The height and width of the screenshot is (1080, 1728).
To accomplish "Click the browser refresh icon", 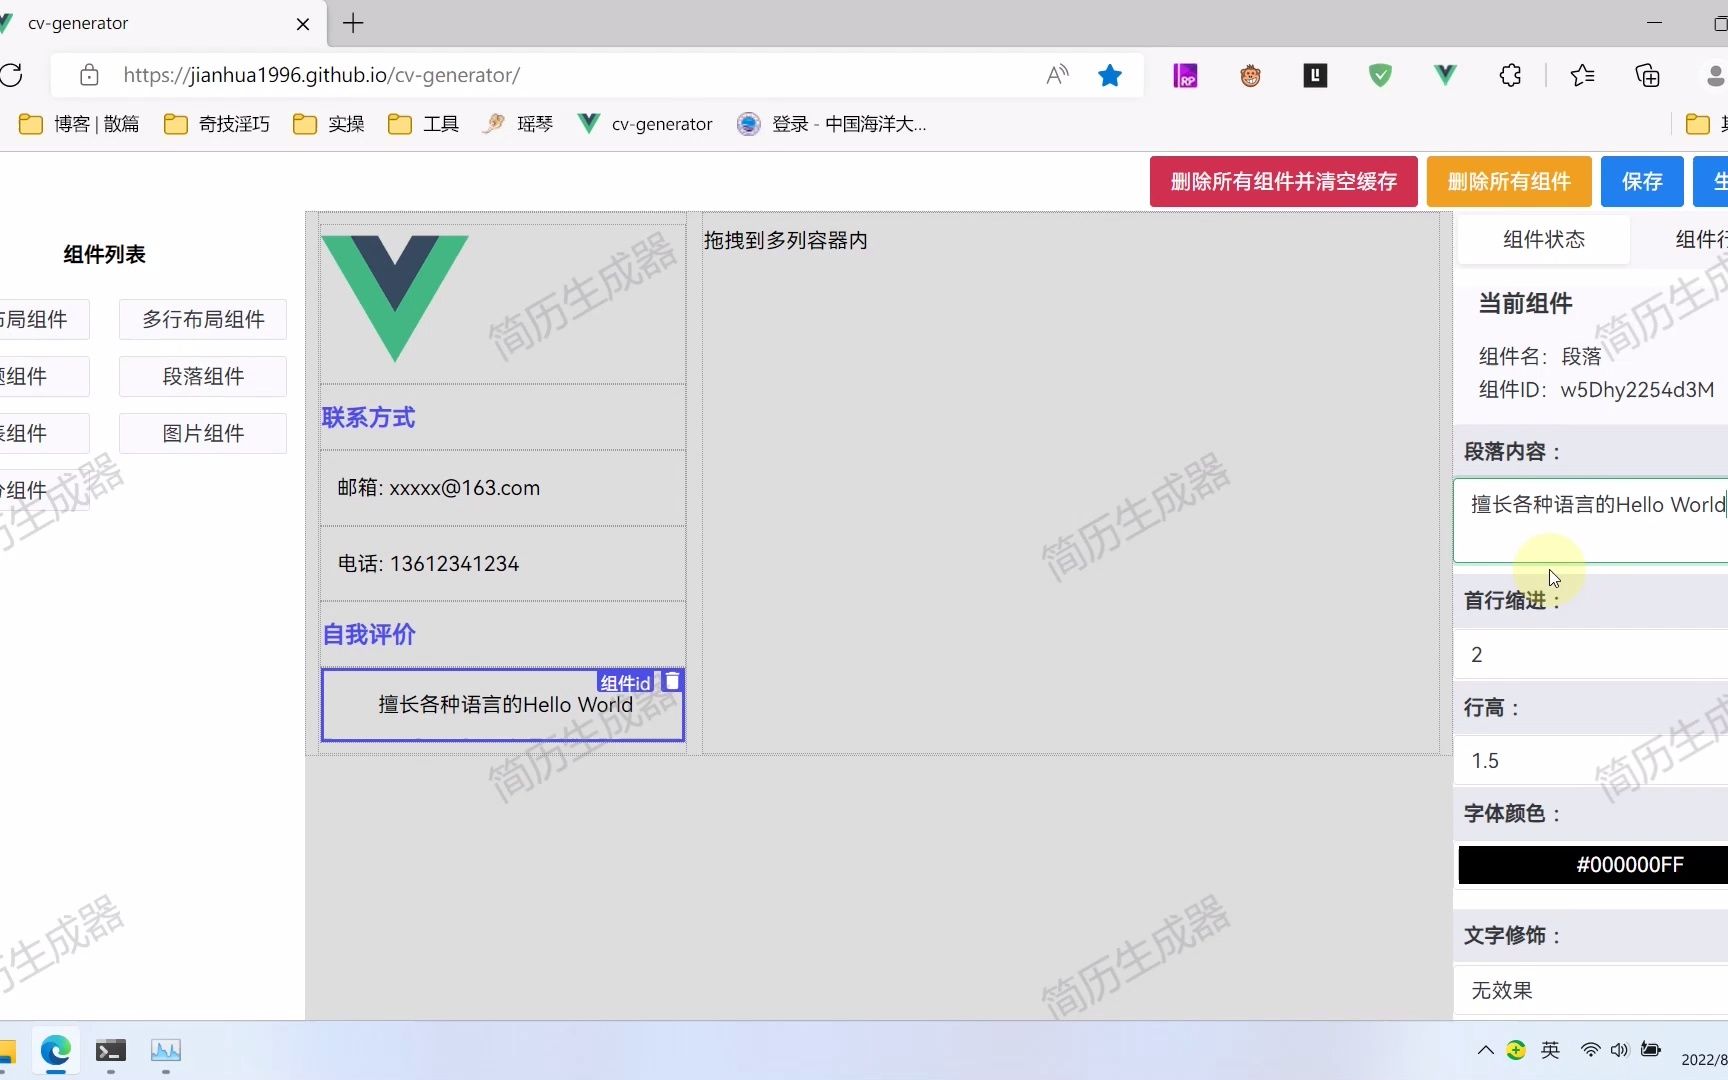I will coord(12,75).
